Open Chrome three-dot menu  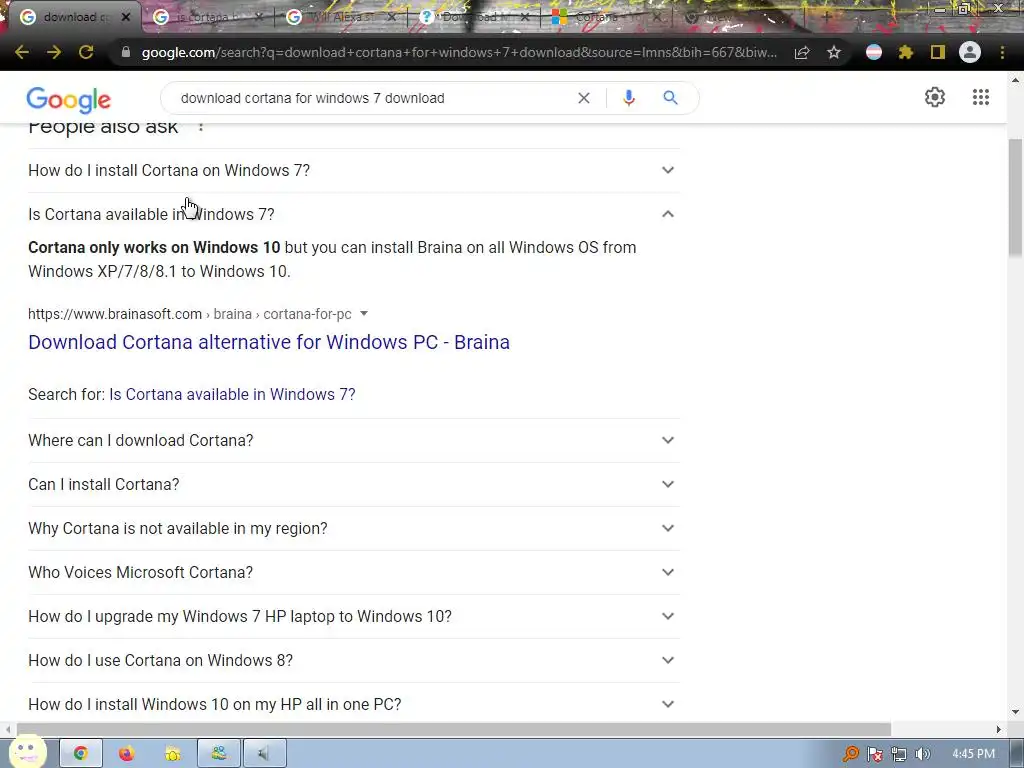(x=1002, y=52)
